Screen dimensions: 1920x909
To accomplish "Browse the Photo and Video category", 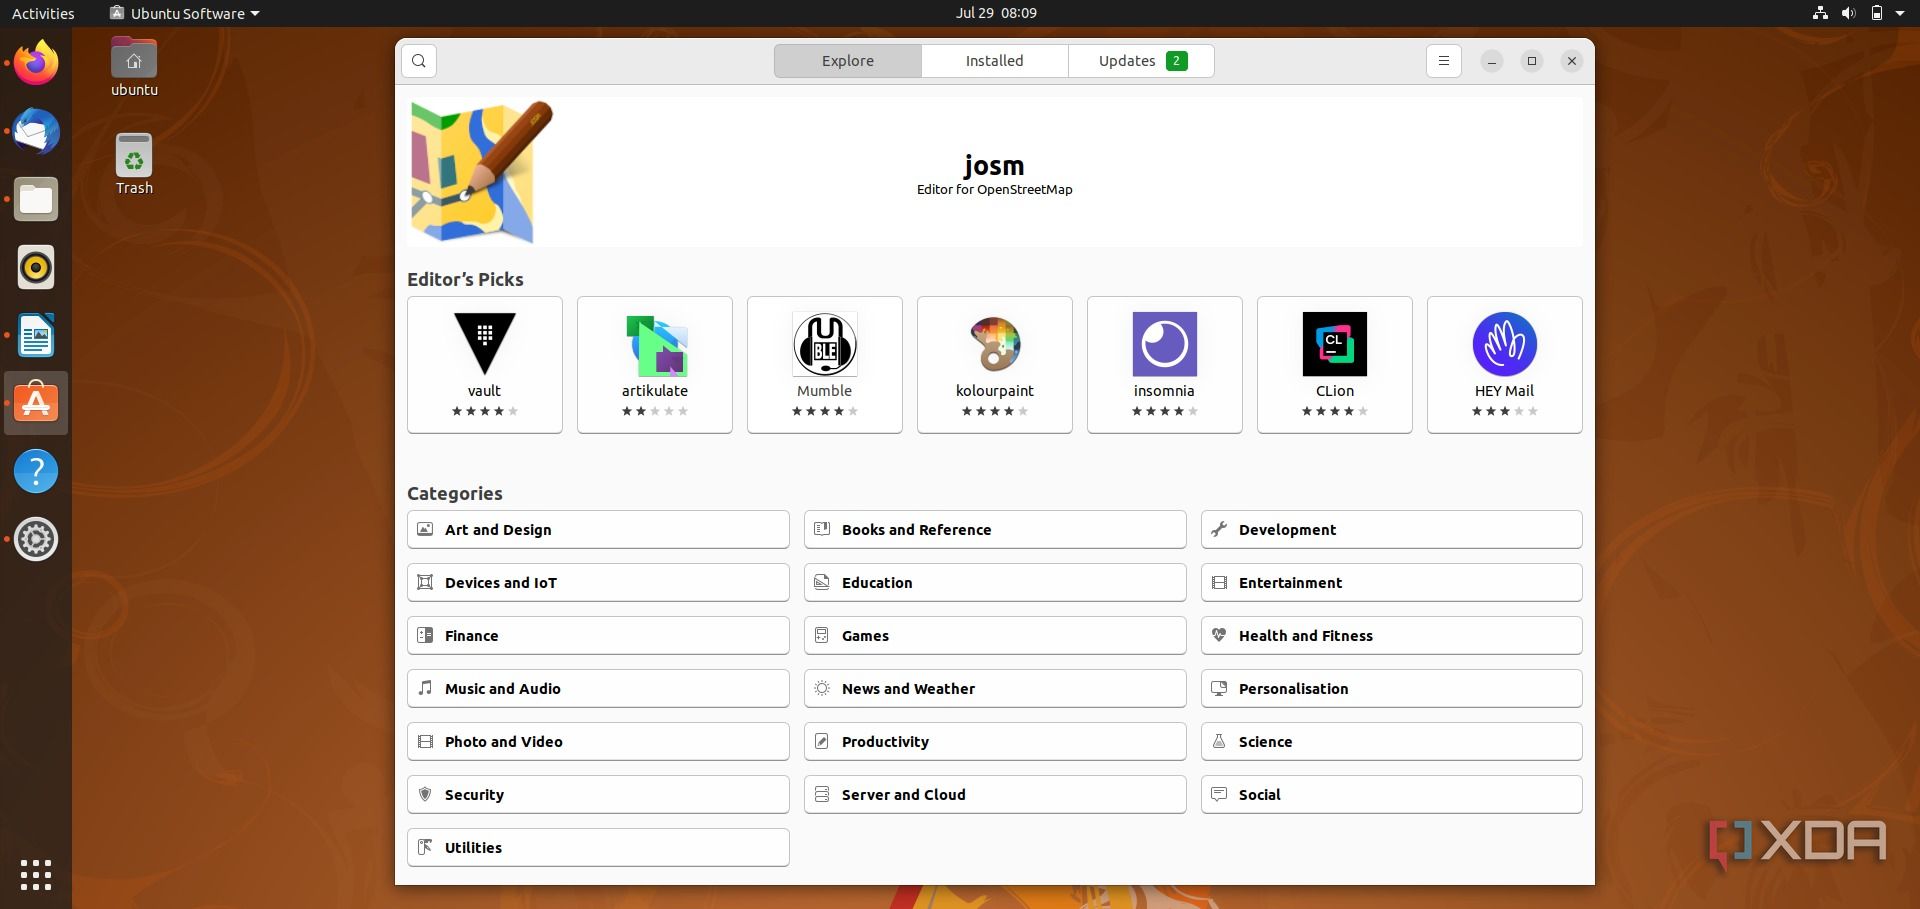I will [598, 742].
